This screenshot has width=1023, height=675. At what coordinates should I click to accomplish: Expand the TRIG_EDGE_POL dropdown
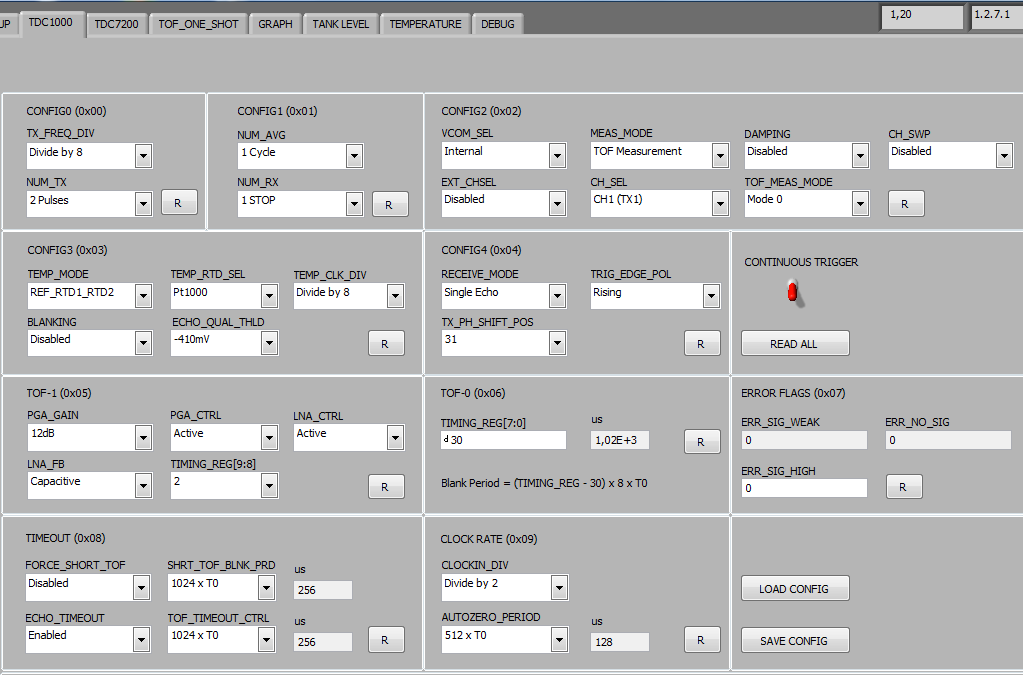(656, 295)
